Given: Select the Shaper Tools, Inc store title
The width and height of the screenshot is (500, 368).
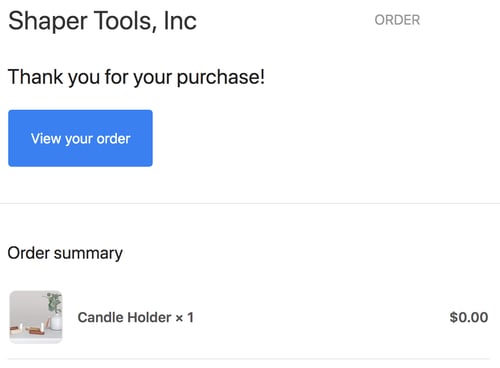Looking at the screenshot, I should tap(102, 21).
